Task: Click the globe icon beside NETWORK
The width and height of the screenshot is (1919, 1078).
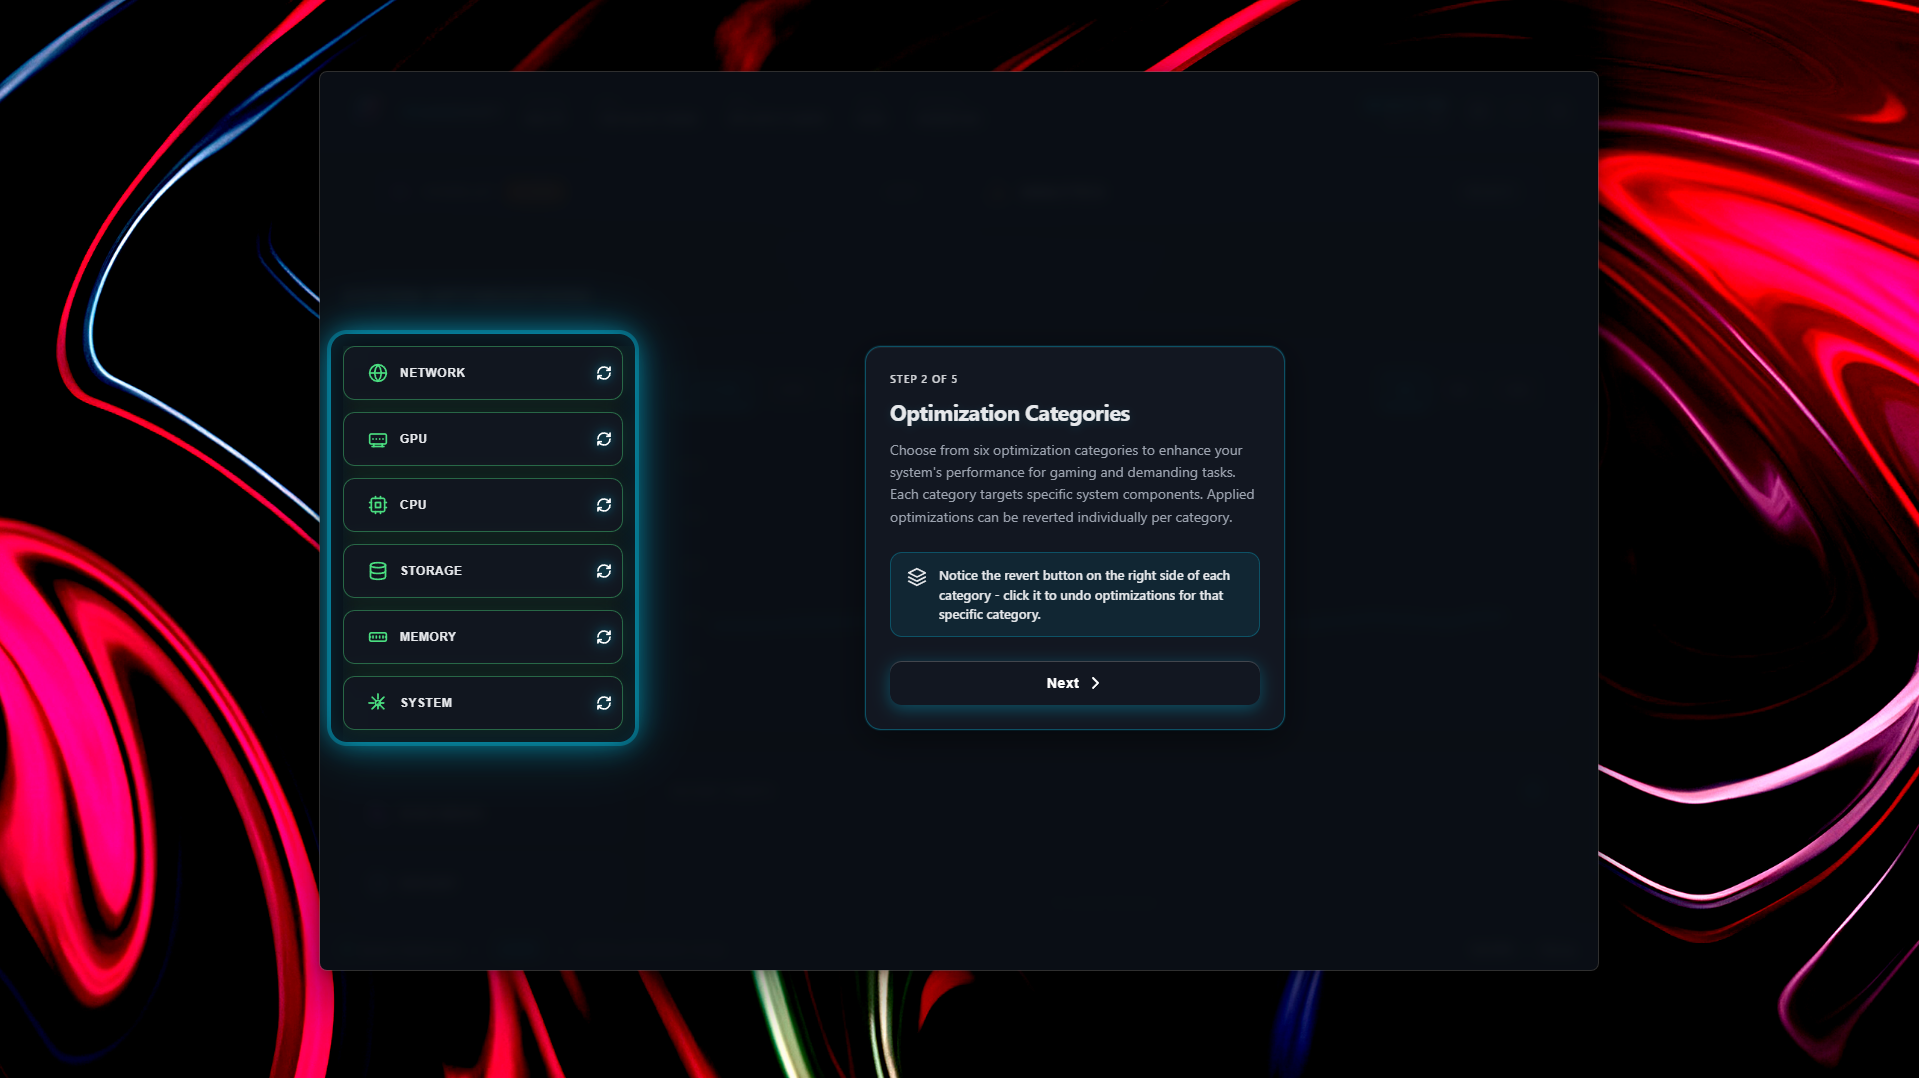Action: (x=377, y=372)
